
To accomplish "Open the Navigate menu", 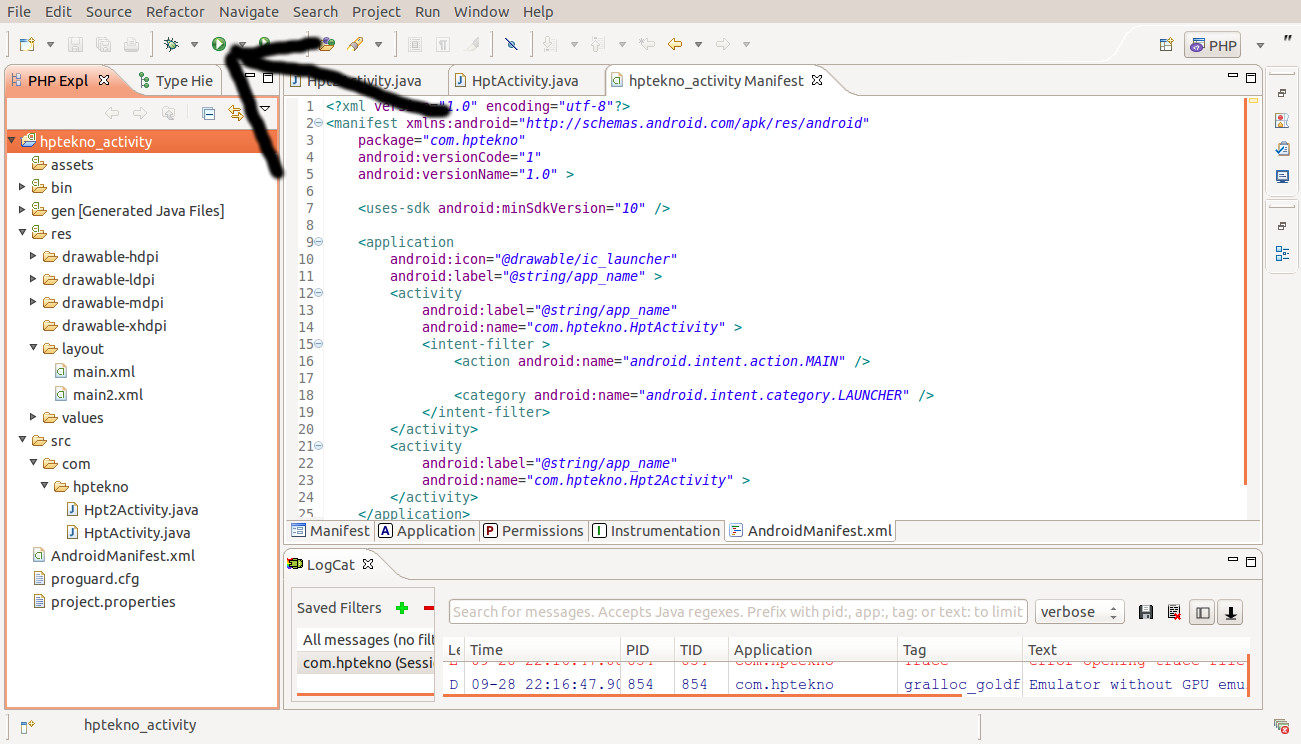I will [249, 12].
